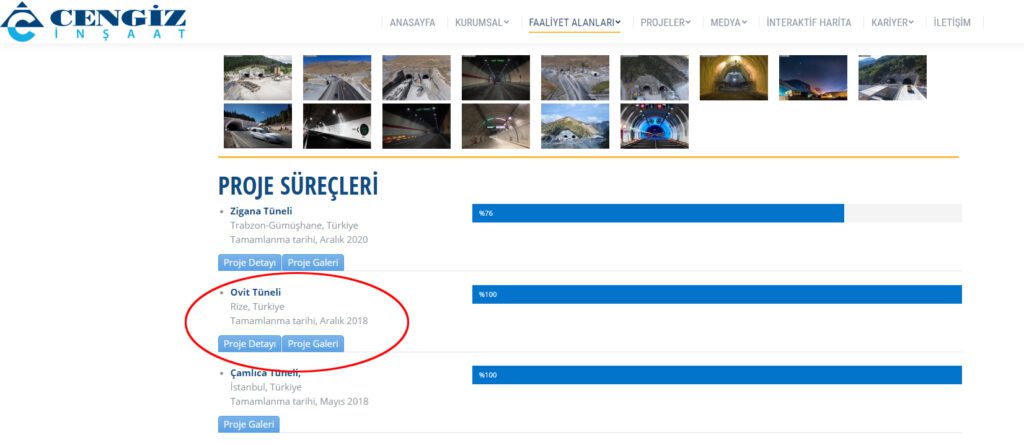1024x445 pixels.
Task: Open the first thumbnail in the top row
Action: pos(257,77)
